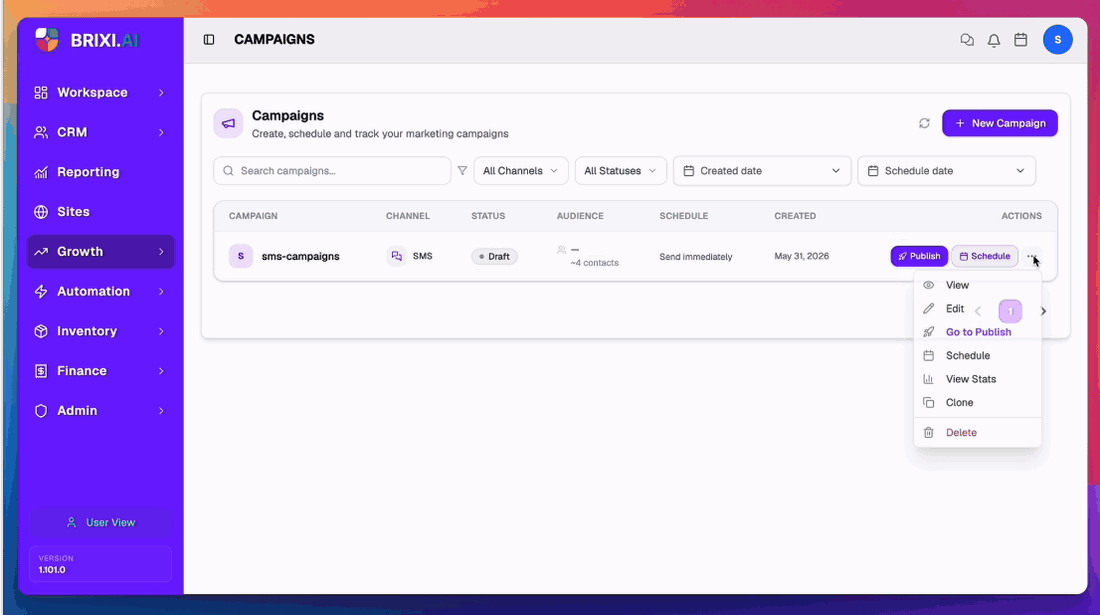Image resolution: width=1100 pixels, height=615 pixels.
Task: Click the New Campaign button
Action: (x=1000, y=123)
